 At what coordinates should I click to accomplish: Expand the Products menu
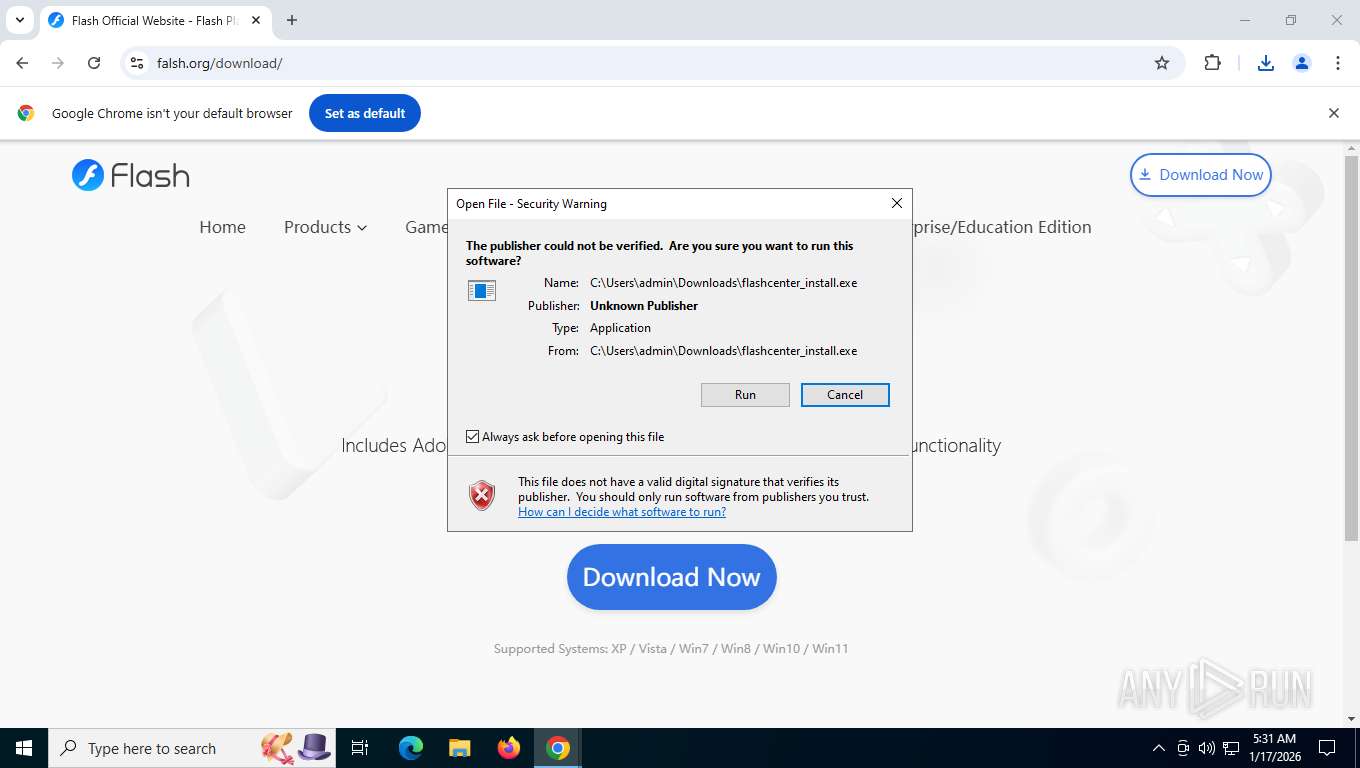tap(325, 227)
